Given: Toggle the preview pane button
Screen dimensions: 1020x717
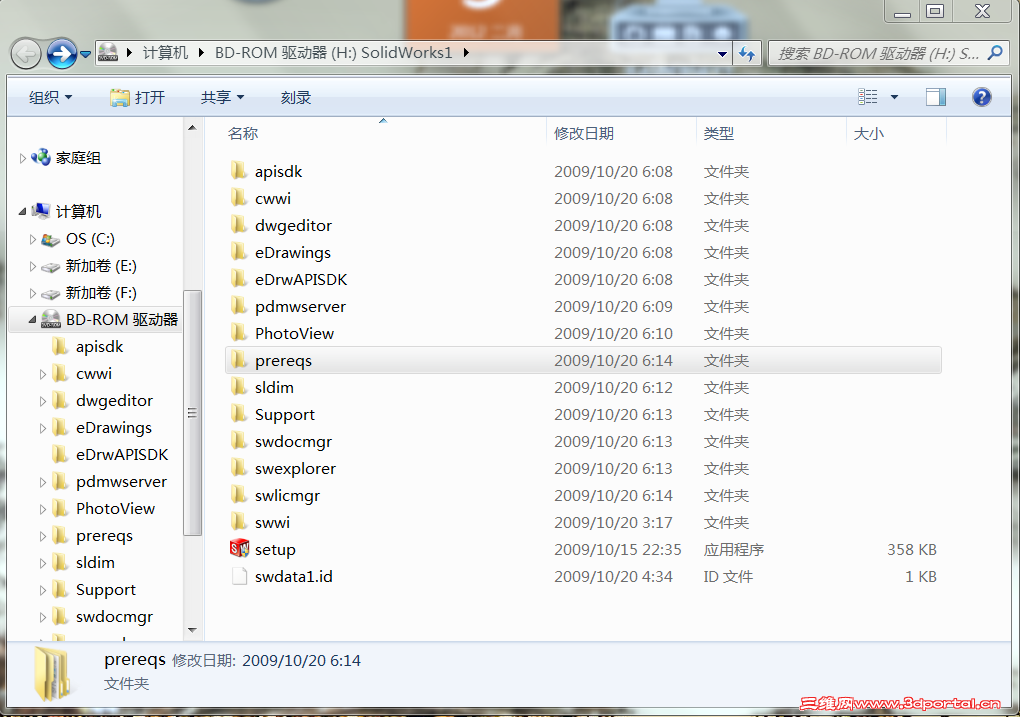Looking at the screenshot, I should (x=935, y=97).
